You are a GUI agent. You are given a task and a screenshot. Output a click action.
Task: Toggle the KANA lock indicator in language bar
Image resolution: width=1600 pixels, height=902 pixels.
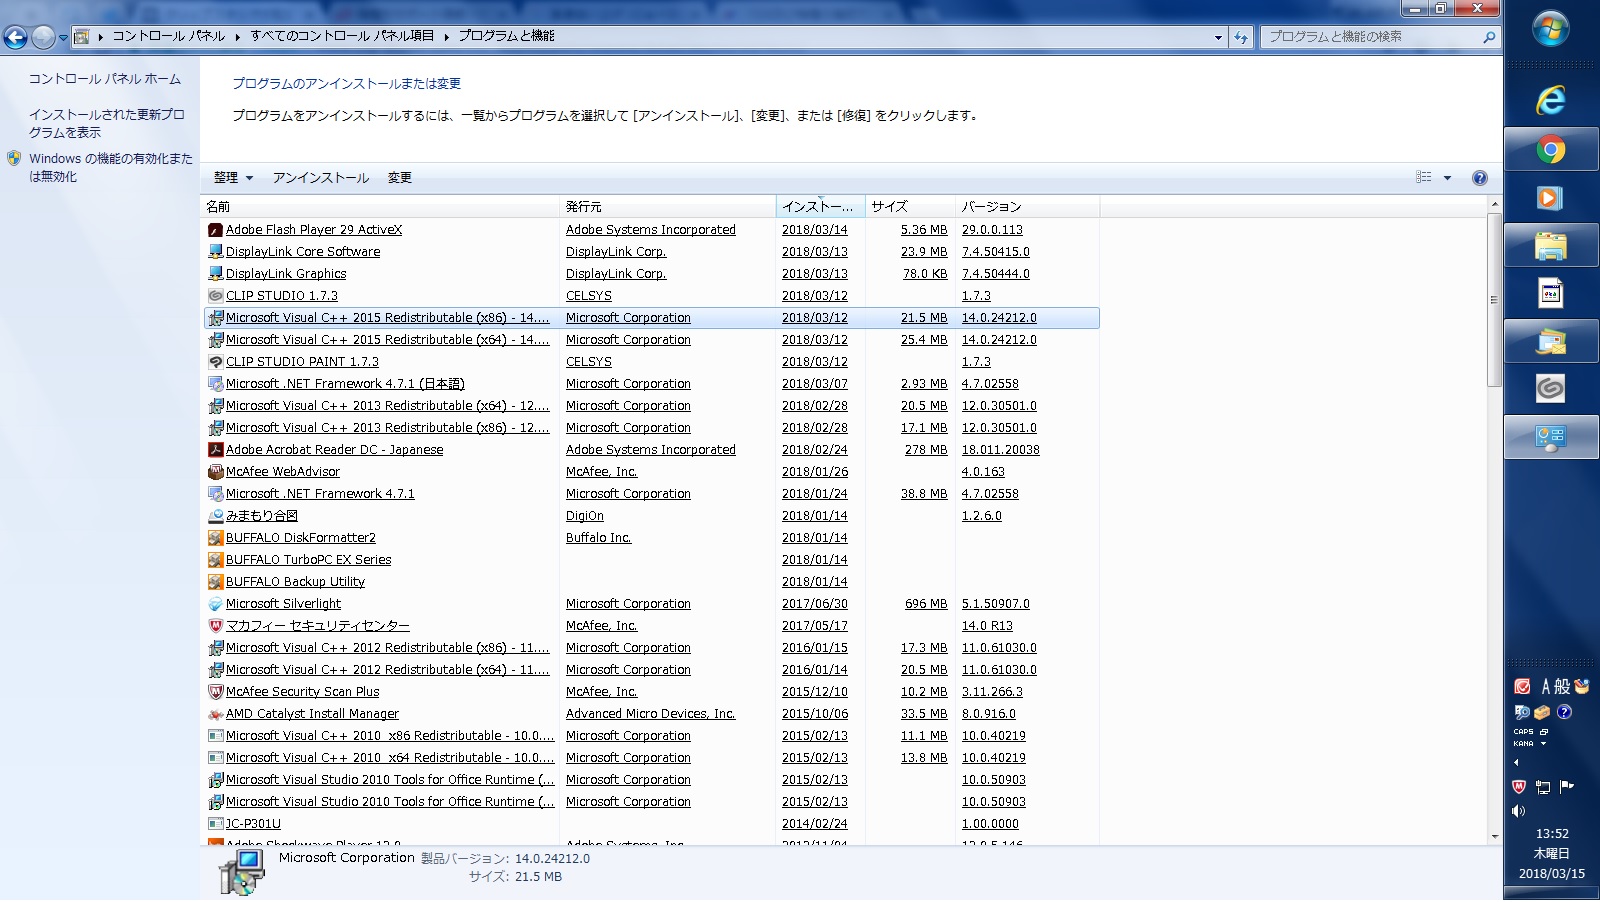point(1523,744)
